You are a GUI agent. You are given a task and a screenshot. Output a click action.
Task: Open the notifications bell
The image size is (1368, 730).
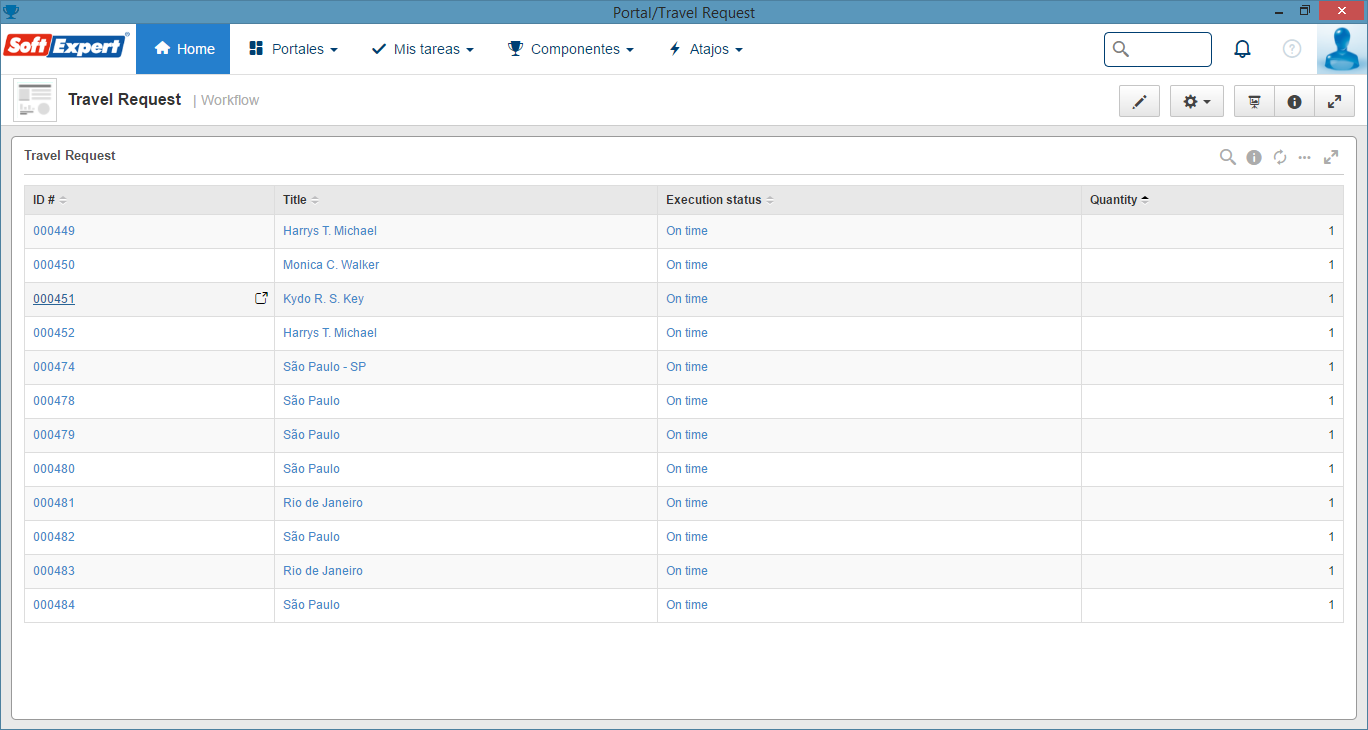tap(1242, 49)
